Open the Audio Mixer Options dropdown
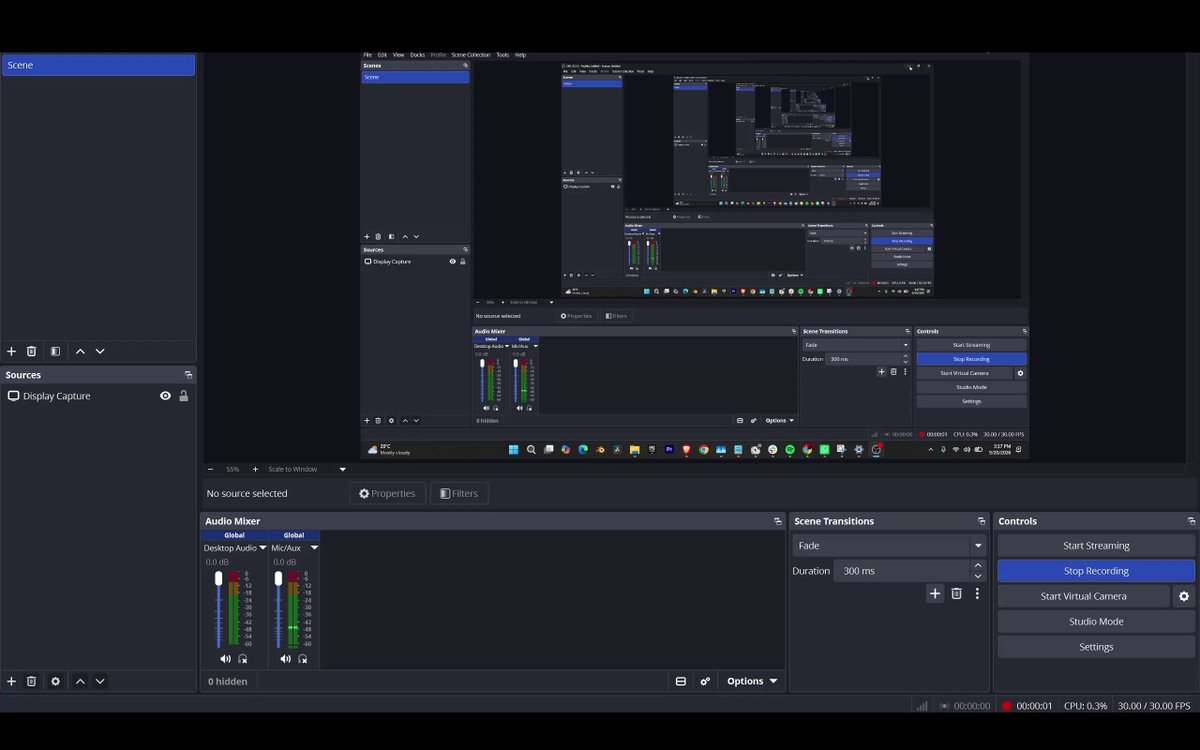The image size is (1200, 750). [x=752, y=681]
